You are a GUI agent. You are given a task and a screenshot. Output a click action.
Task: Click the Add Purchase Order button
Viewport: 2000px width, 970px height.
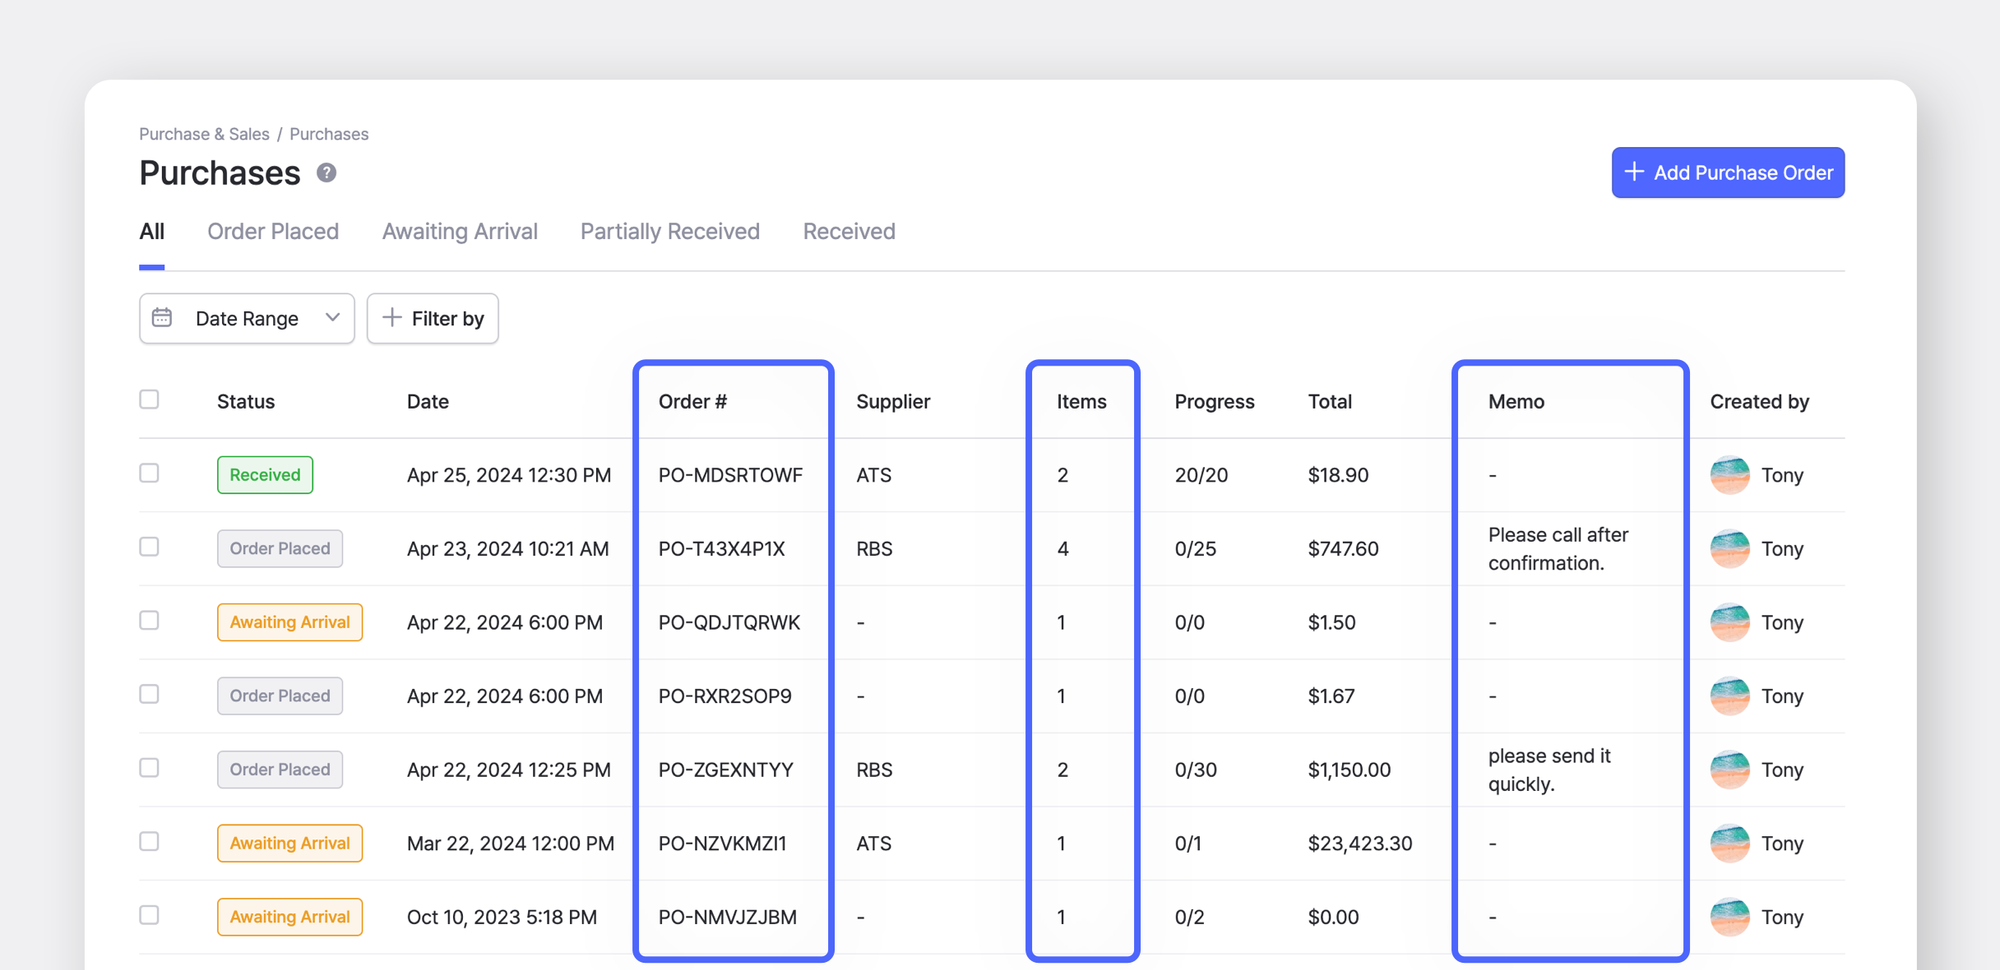1728,172
